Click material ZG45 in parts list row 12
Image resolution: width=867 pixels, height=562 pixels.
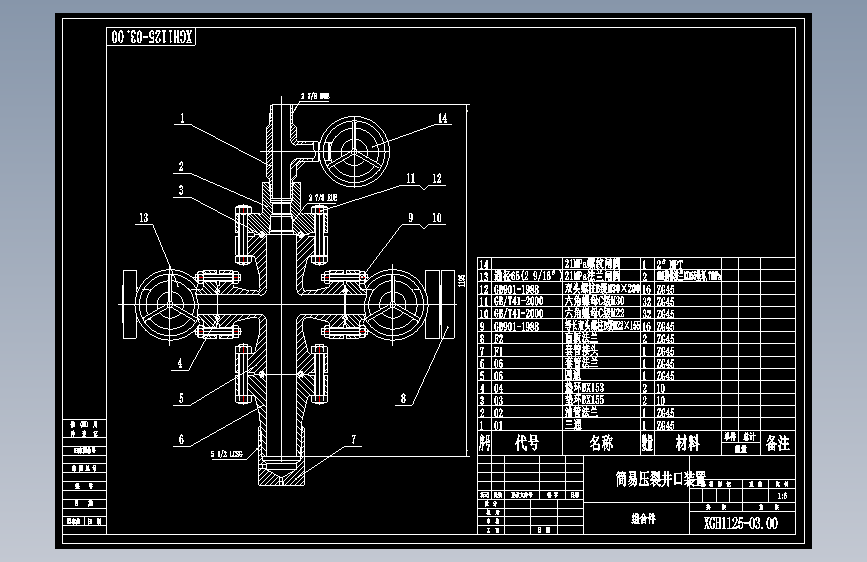(666, 289)
